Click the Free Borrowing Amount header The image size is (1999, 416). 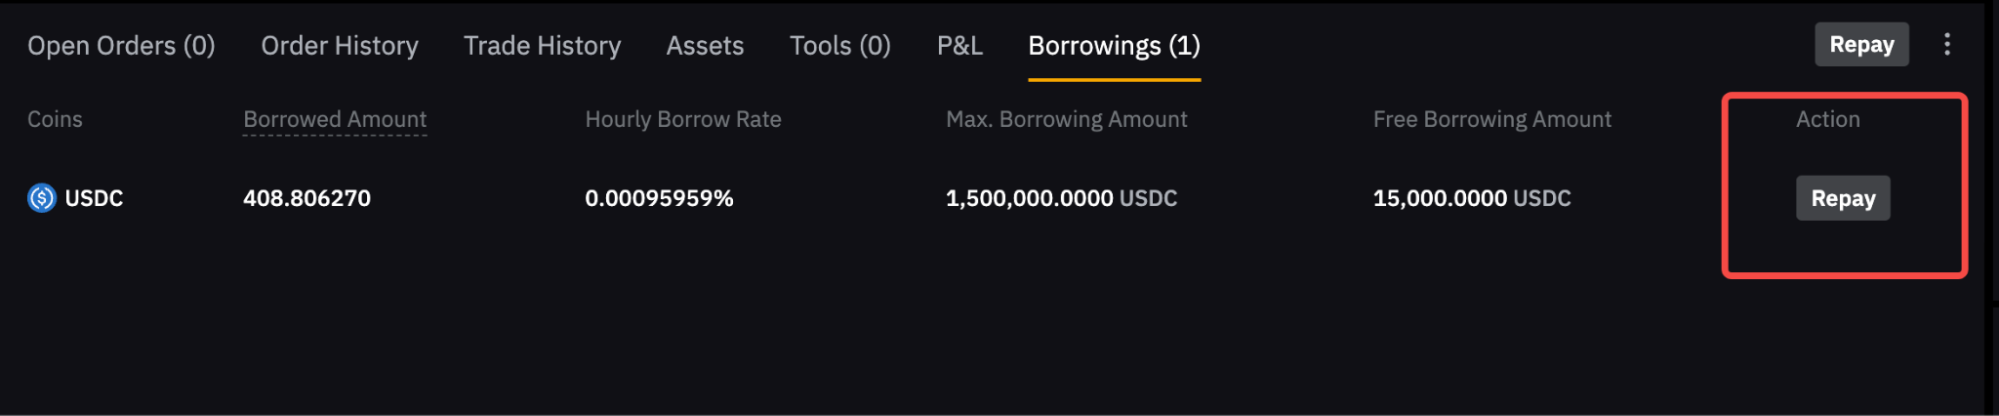(x=1492, y=119)
